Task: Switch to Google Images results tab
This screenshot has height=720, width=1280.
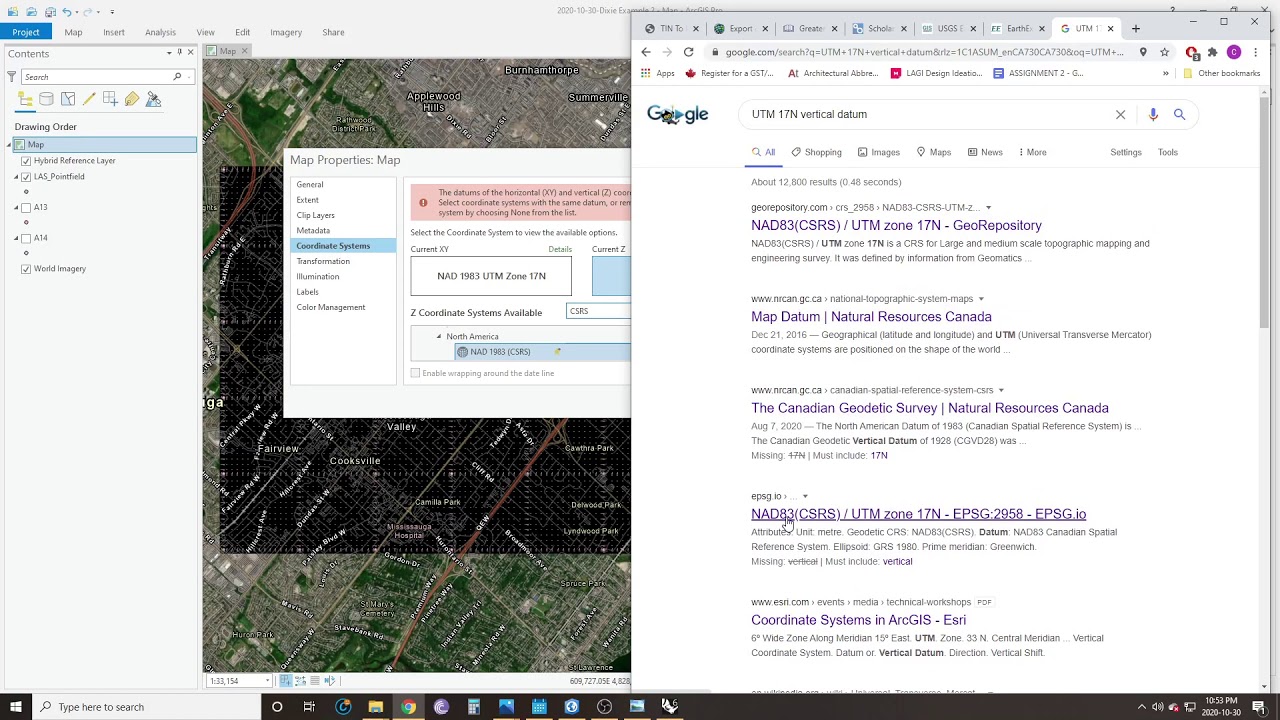Action: pyautogui.click(x=877, y=153)
